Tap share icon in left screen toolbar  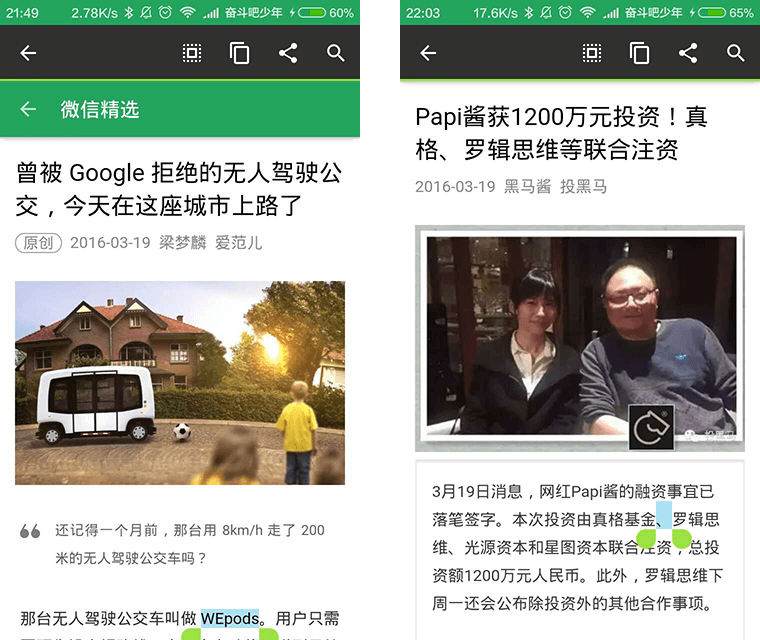tap(288, 53)
